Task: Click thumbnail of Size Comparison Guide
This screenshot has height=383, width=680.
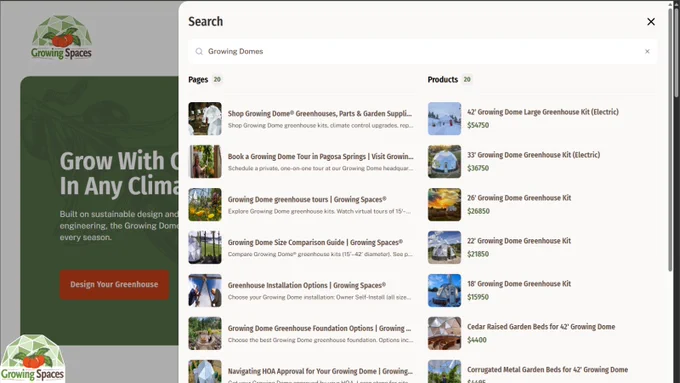Action: pyautogui.click(x=205, y=247)
